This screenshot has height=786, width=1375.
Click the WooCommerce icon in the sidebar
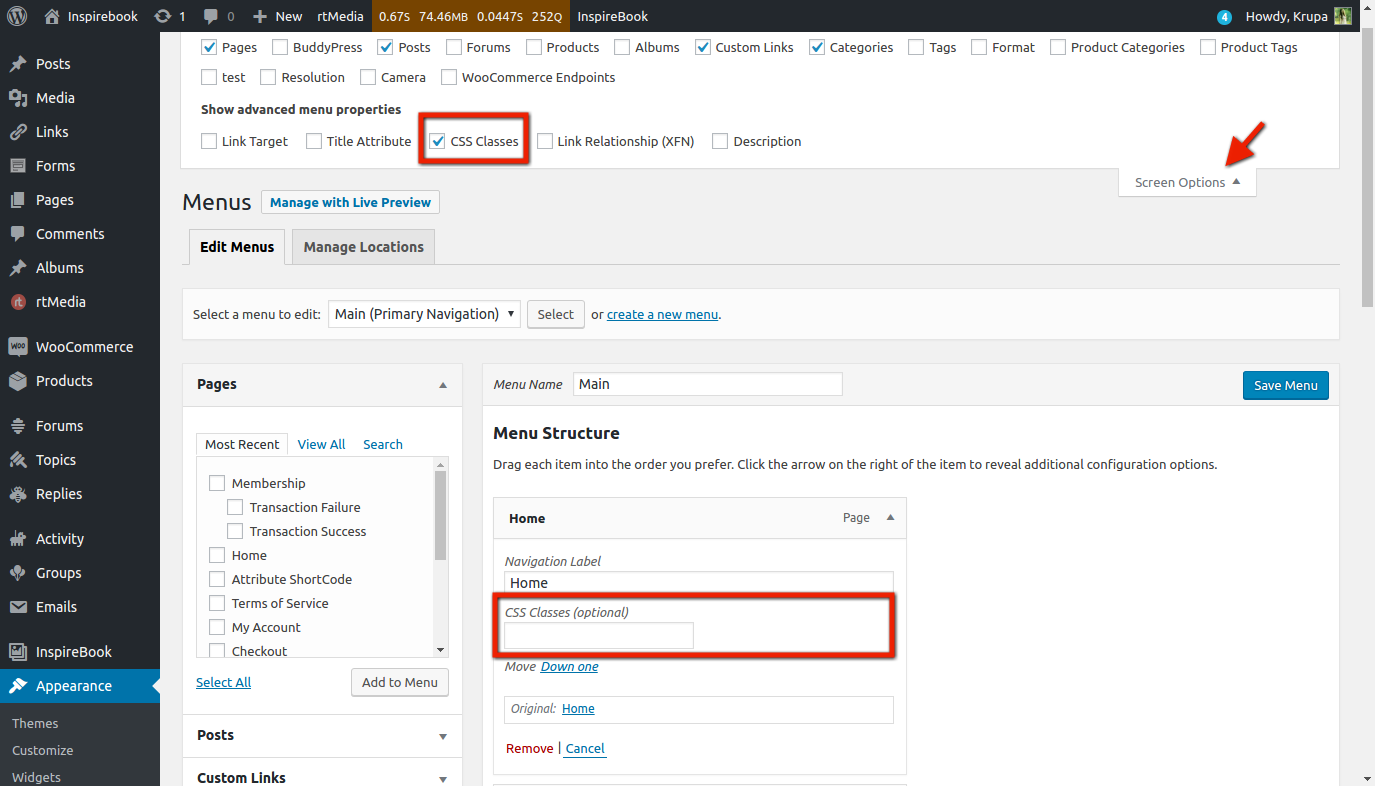18,347
